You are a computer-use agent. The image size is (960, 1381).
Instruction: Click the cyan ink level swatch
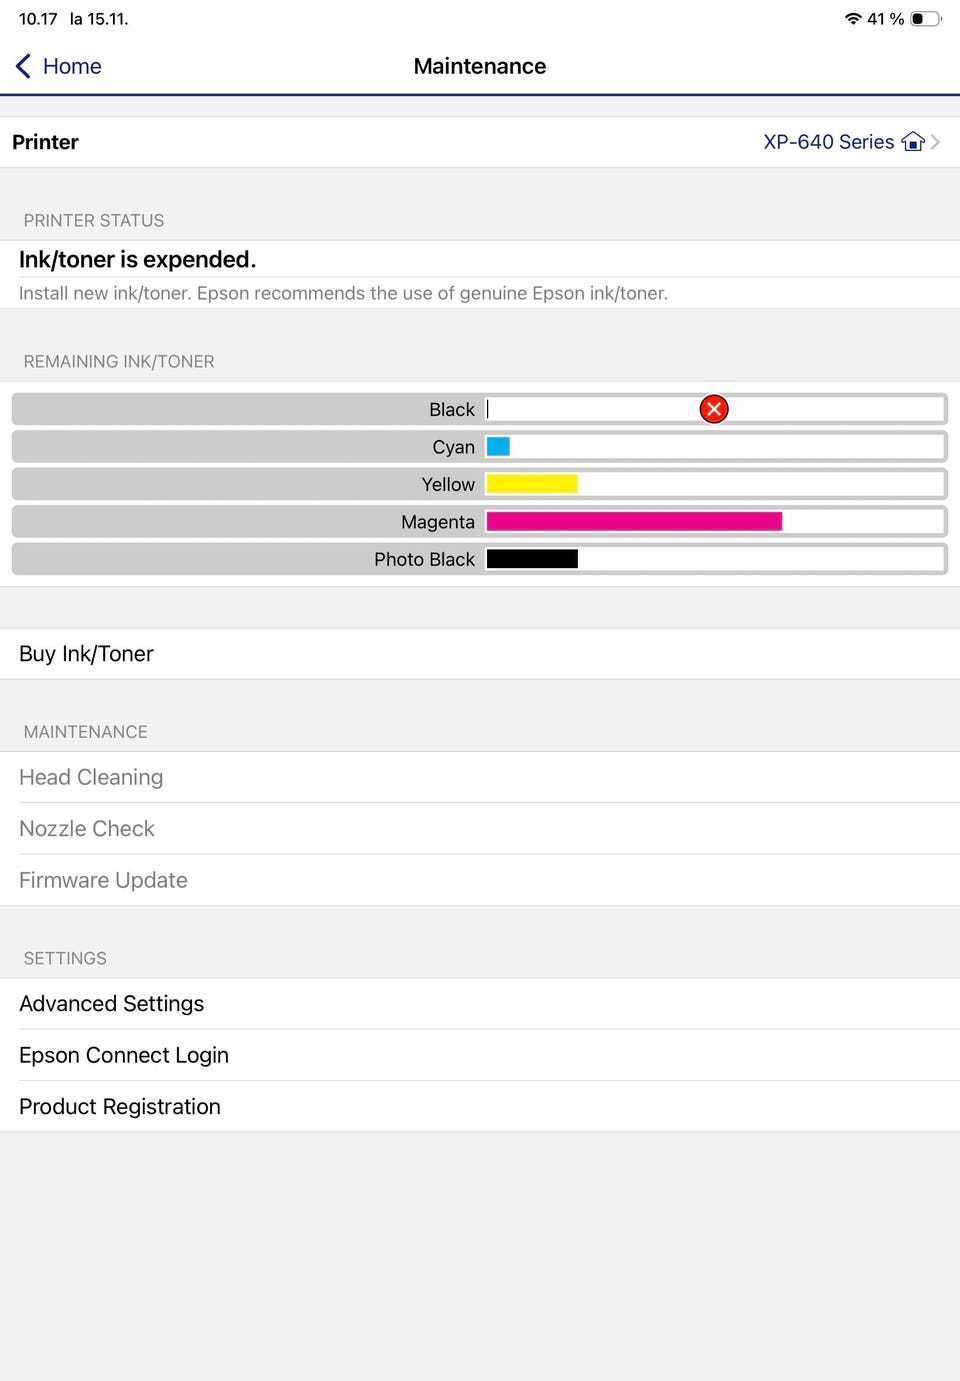point(498,447)
